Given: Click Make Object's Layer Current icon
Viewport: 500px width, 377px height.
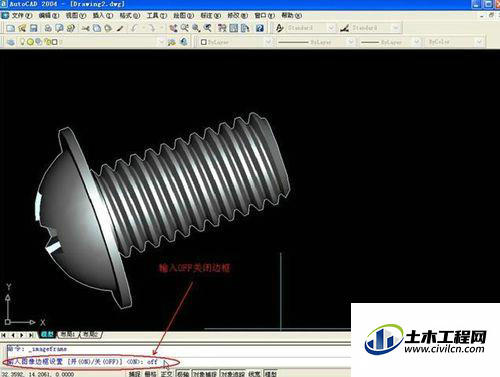Looking at the screenshot, I should click(172, 42).
